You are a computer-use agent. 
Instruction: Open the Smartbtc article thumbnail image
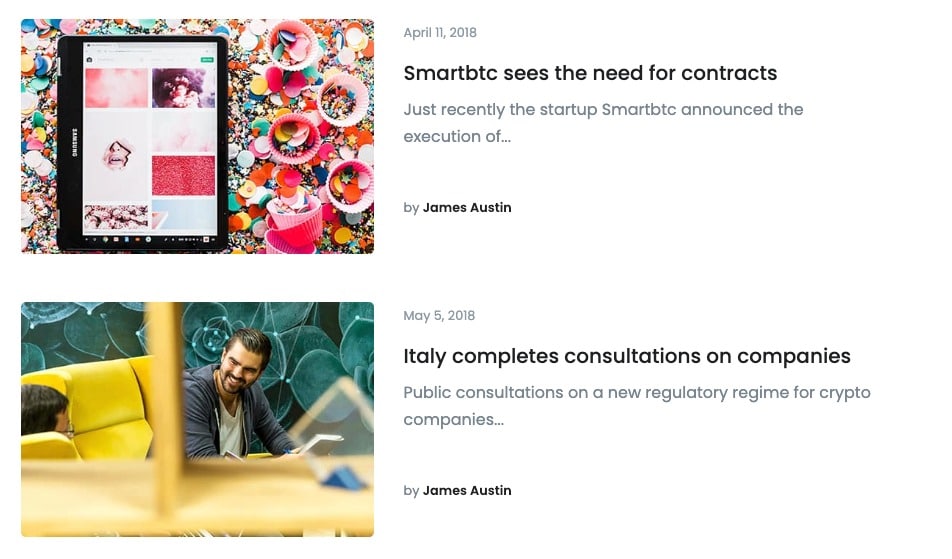pyautogui.click(x=197, y=136)
